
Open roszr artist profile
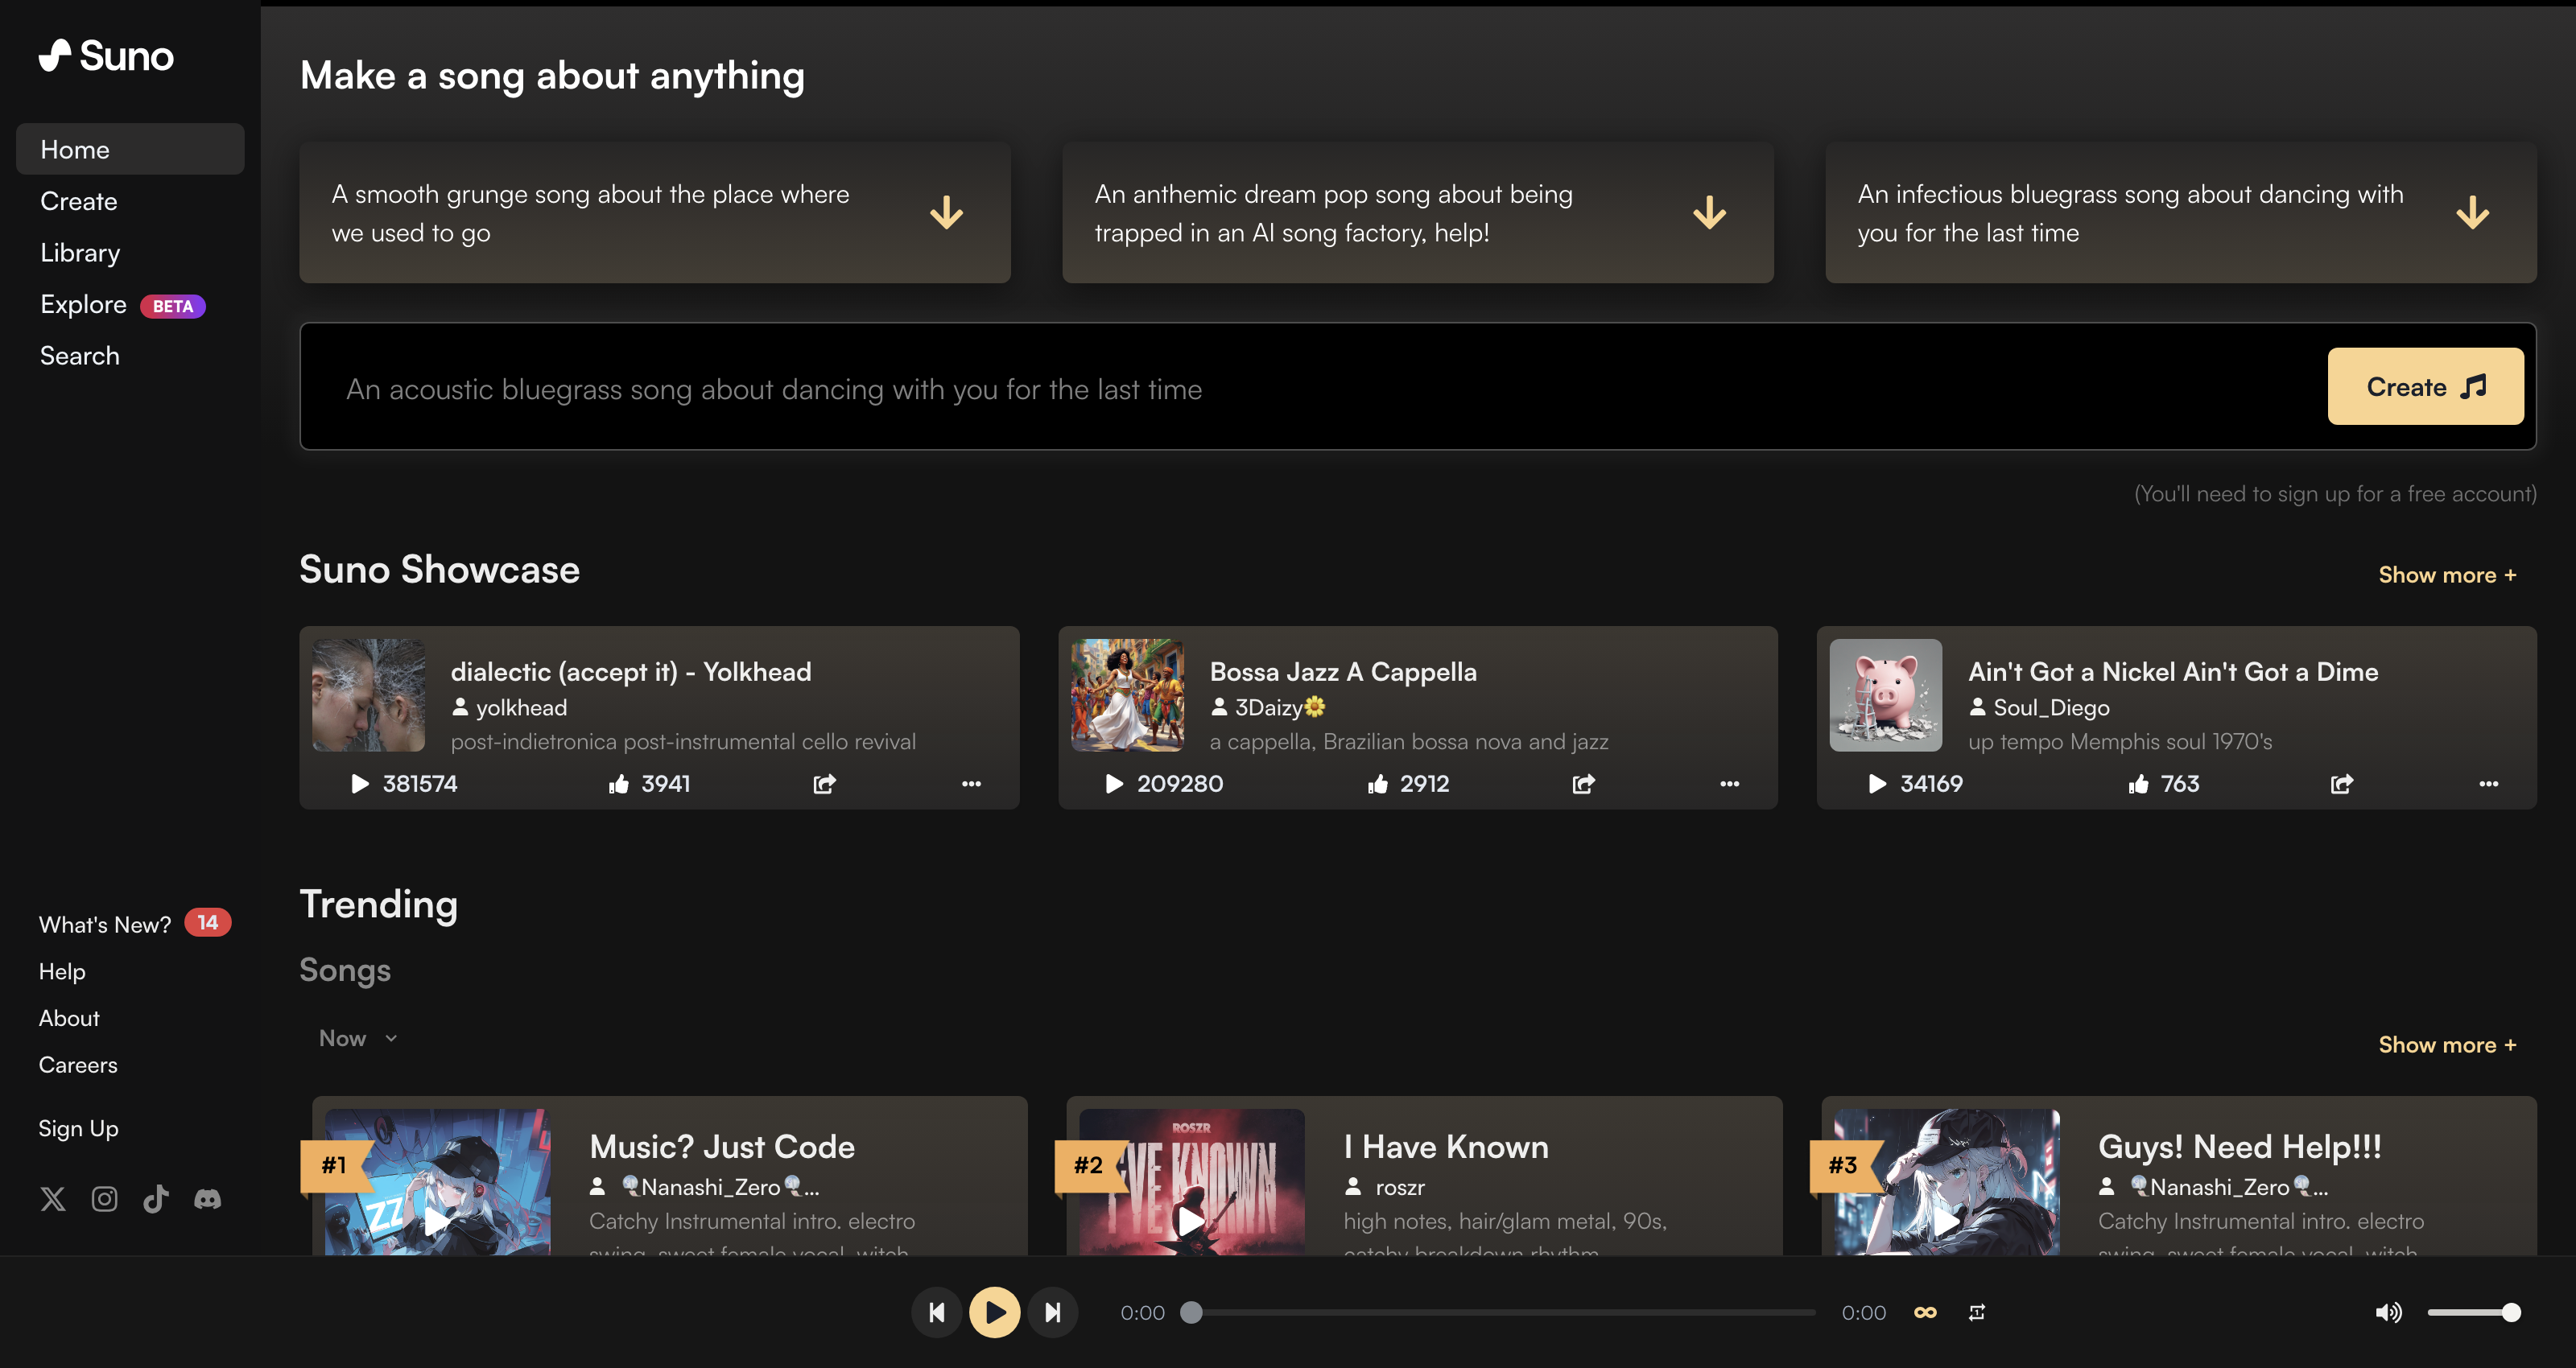click(x=1400, y=1187)
